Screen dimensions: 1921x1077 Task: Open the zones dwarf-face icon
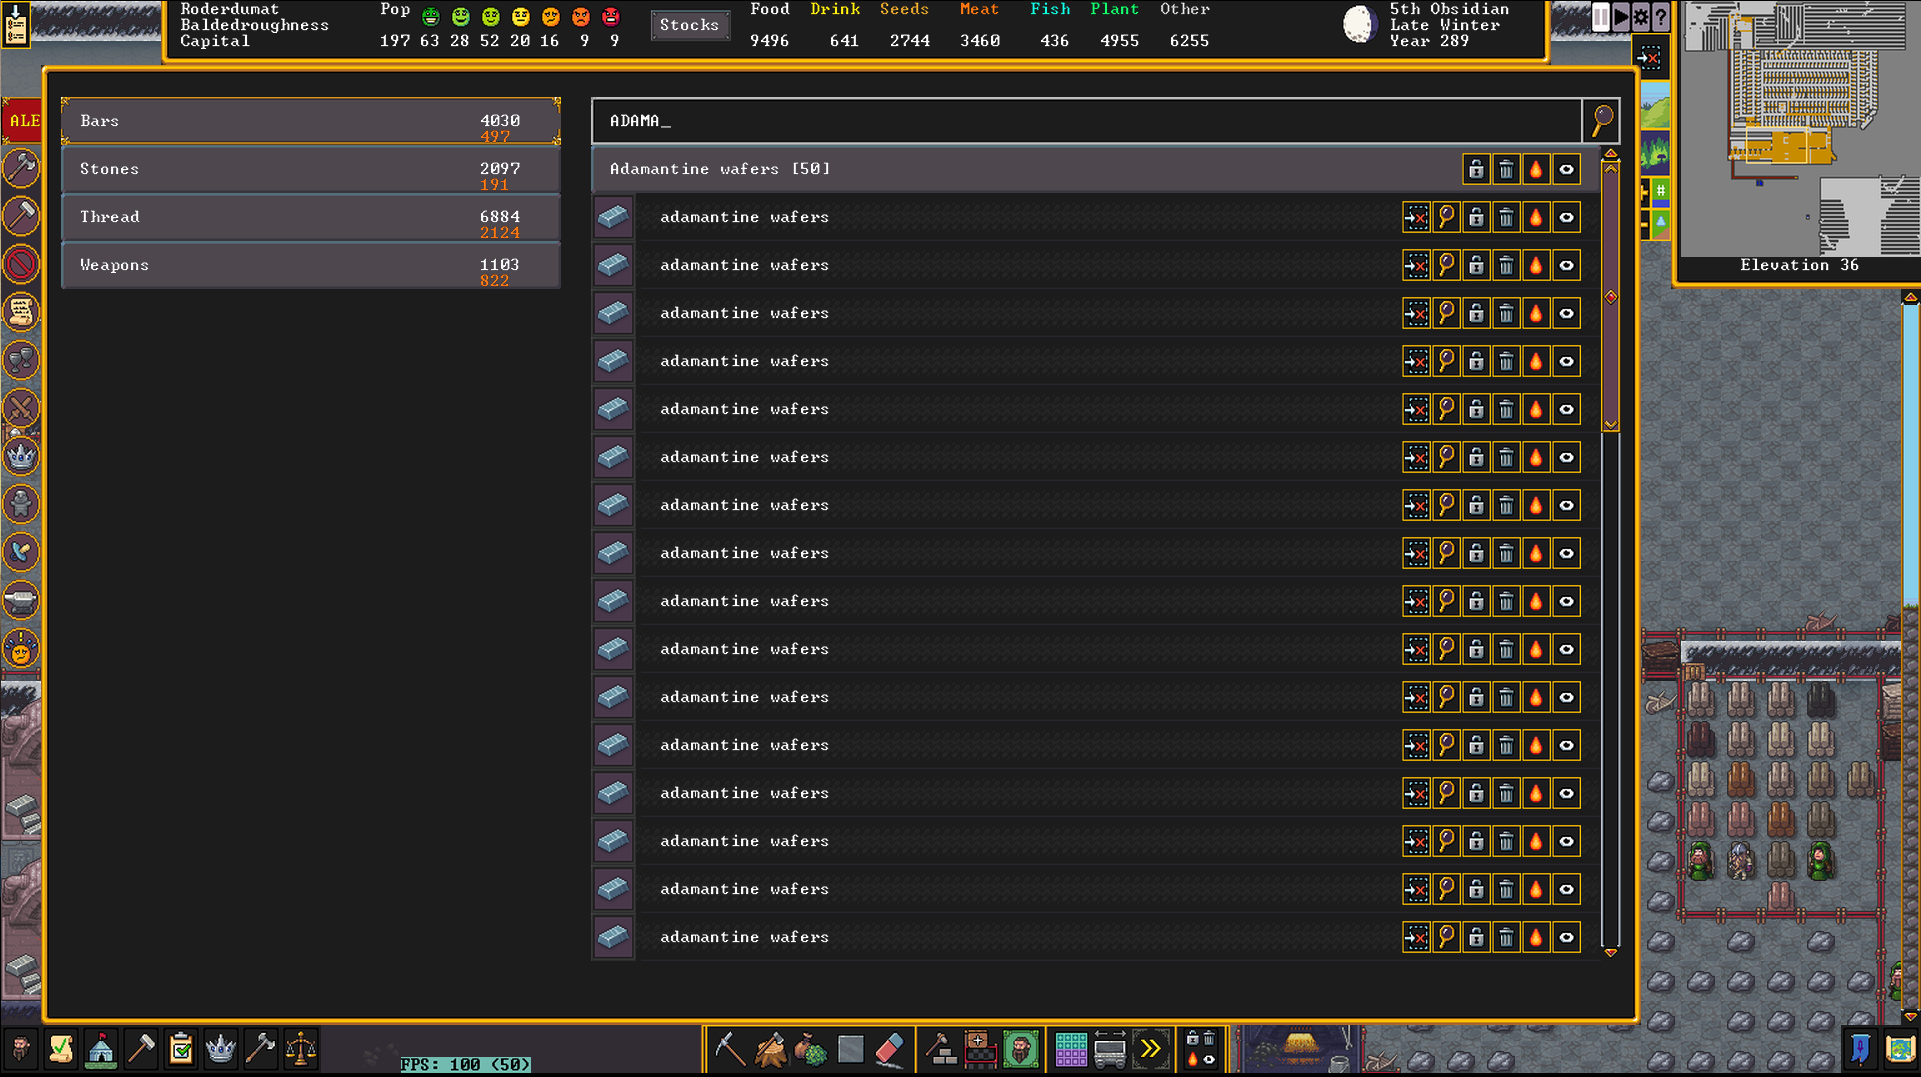[1020, 1049]
